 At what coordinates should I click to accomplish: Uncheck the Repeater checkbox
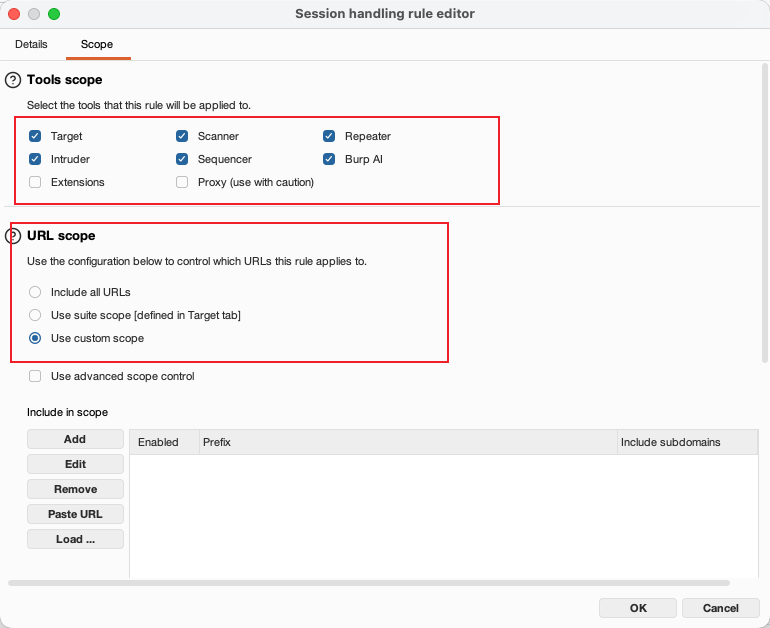(329, 136)
